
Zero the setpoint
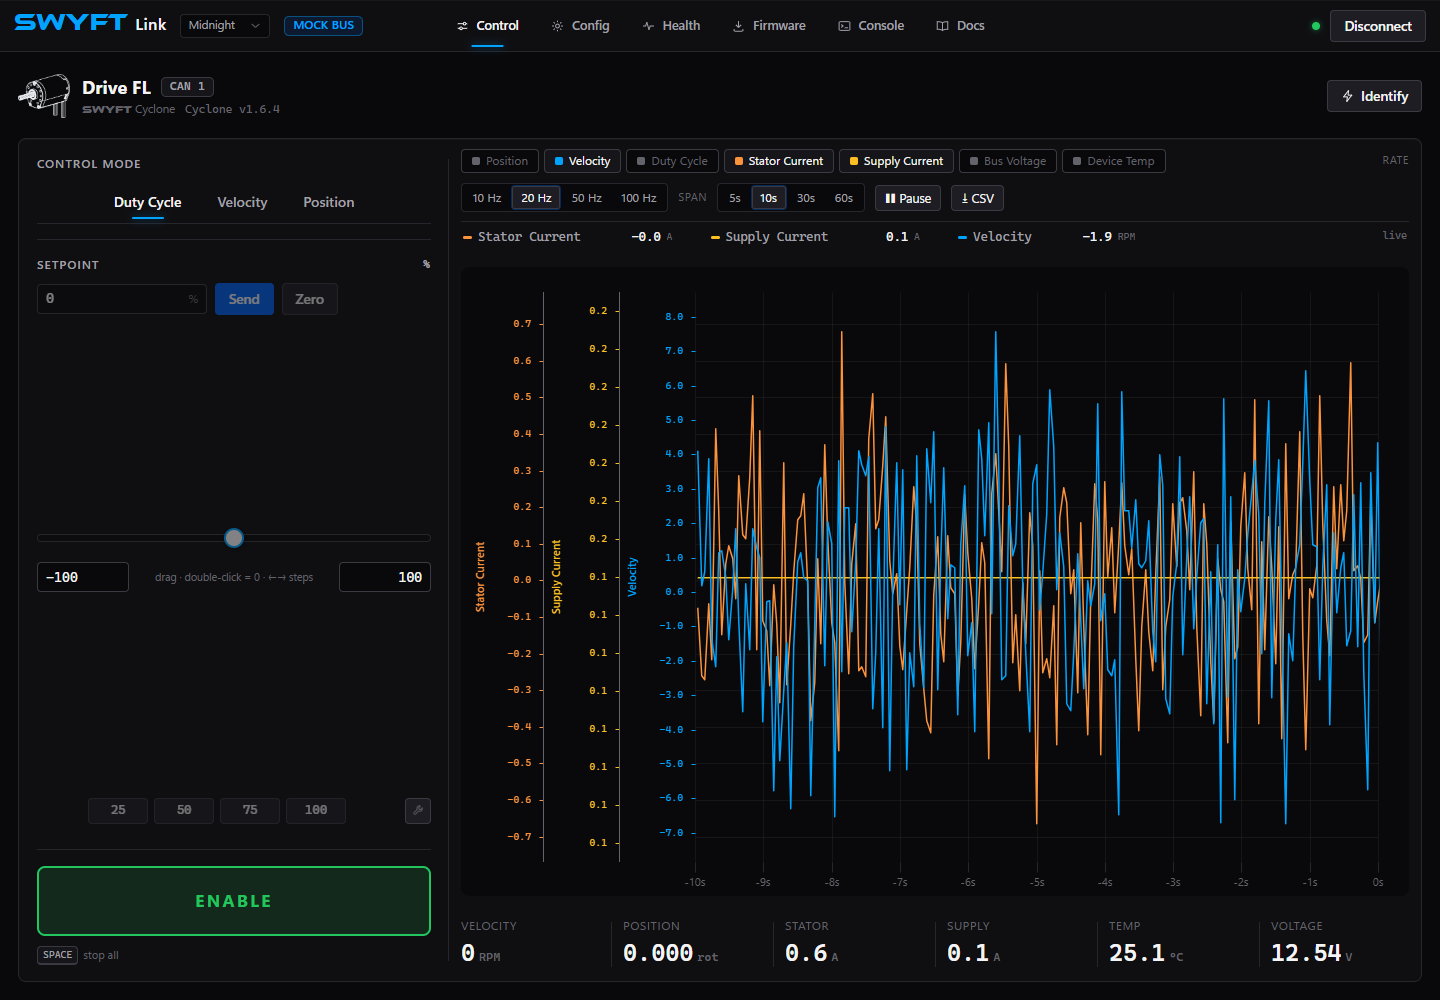pyautogui.click(x=309, y=299)
